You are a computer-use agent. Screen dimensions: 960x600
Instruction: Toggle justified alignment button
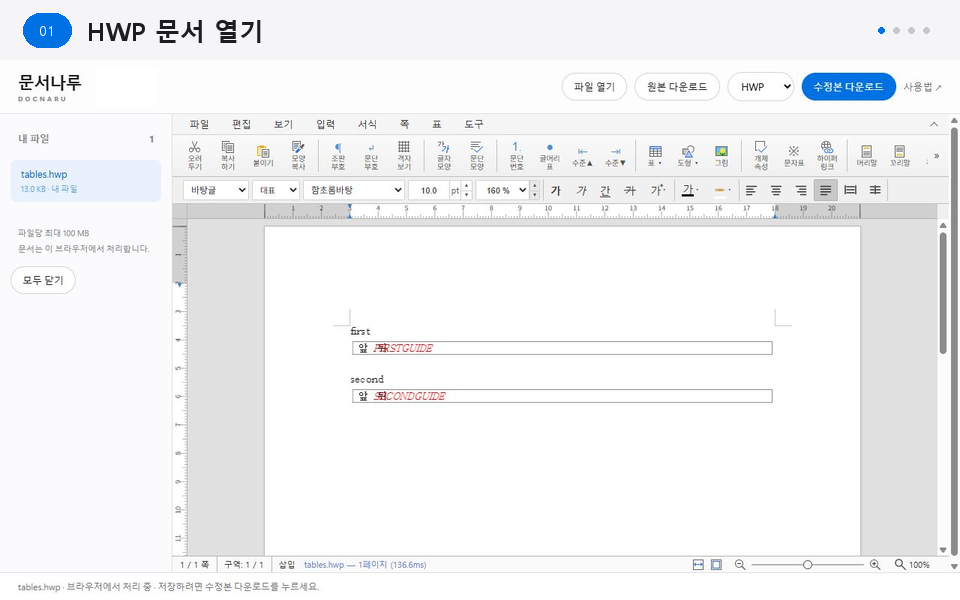[825, 190]
